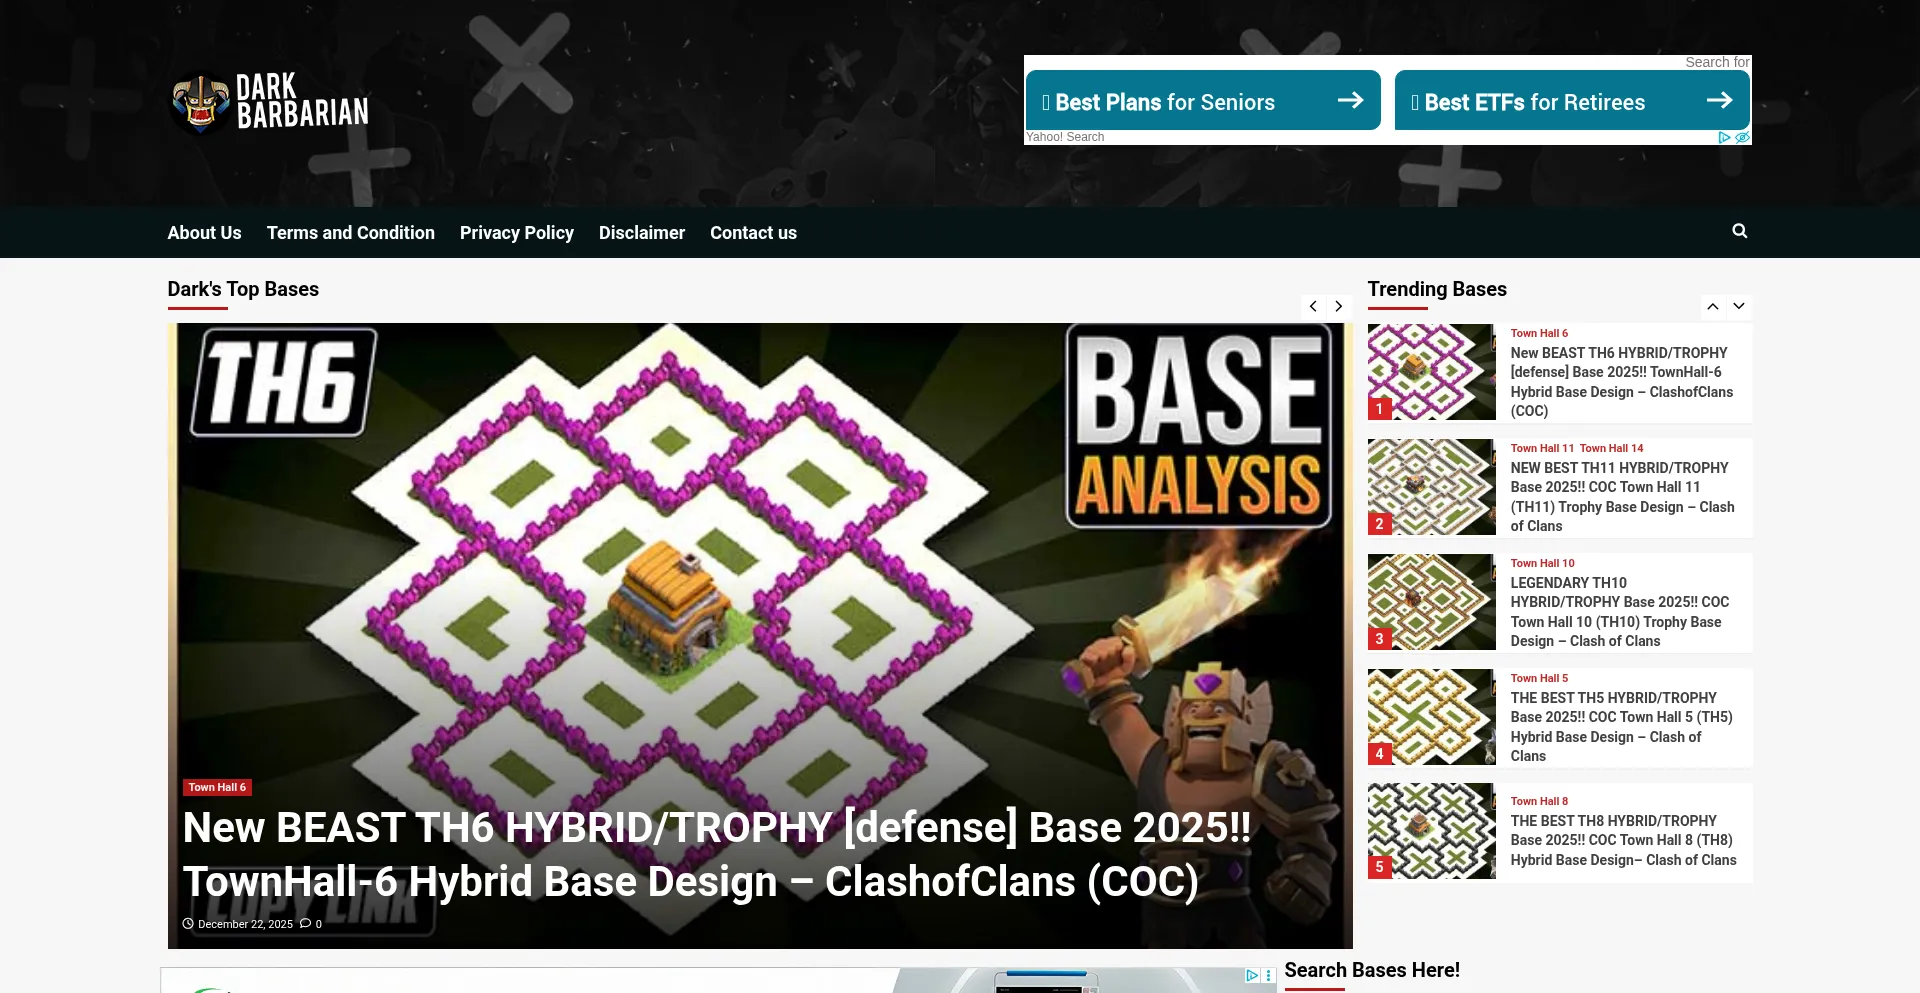Advance to next slide in Dark's Top Bases
The height and width of the screenshot is (993, 1920).
[1338, 307]
